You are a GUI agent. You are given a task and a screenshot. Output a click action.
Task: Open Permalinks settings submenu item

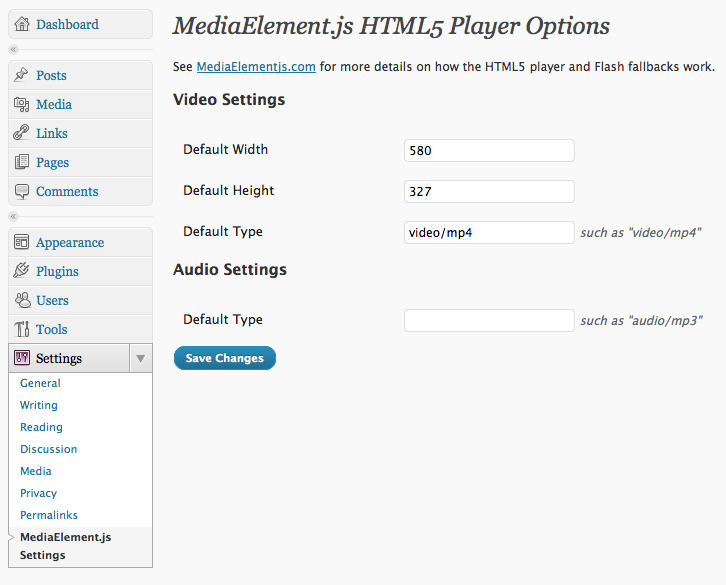[48, 515]
